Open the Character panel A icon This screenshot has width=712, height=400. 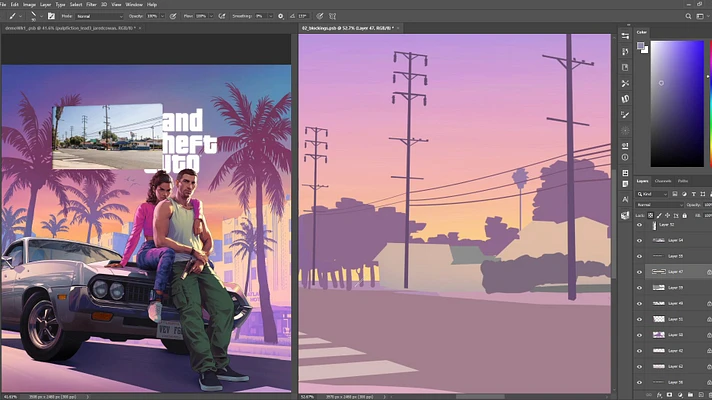(x=625, y=199)
